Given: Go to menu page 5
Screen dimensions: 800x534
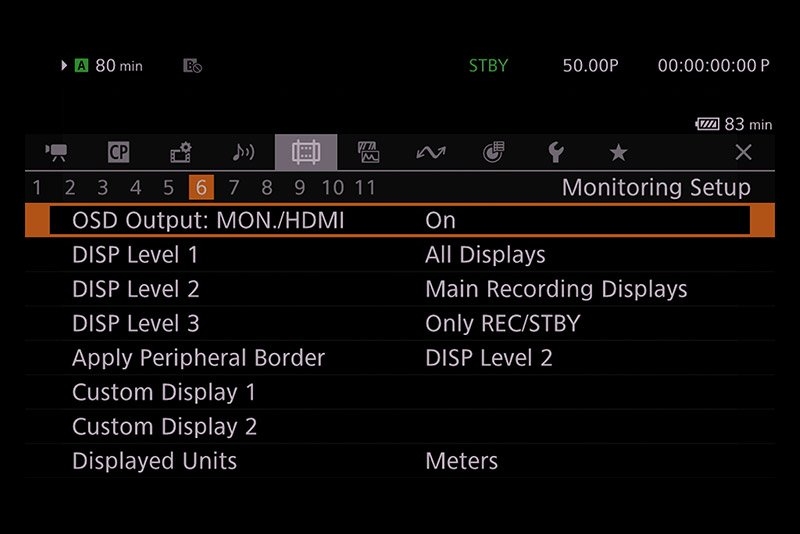Looking at the screenshot, I should [x=168, y=188].
